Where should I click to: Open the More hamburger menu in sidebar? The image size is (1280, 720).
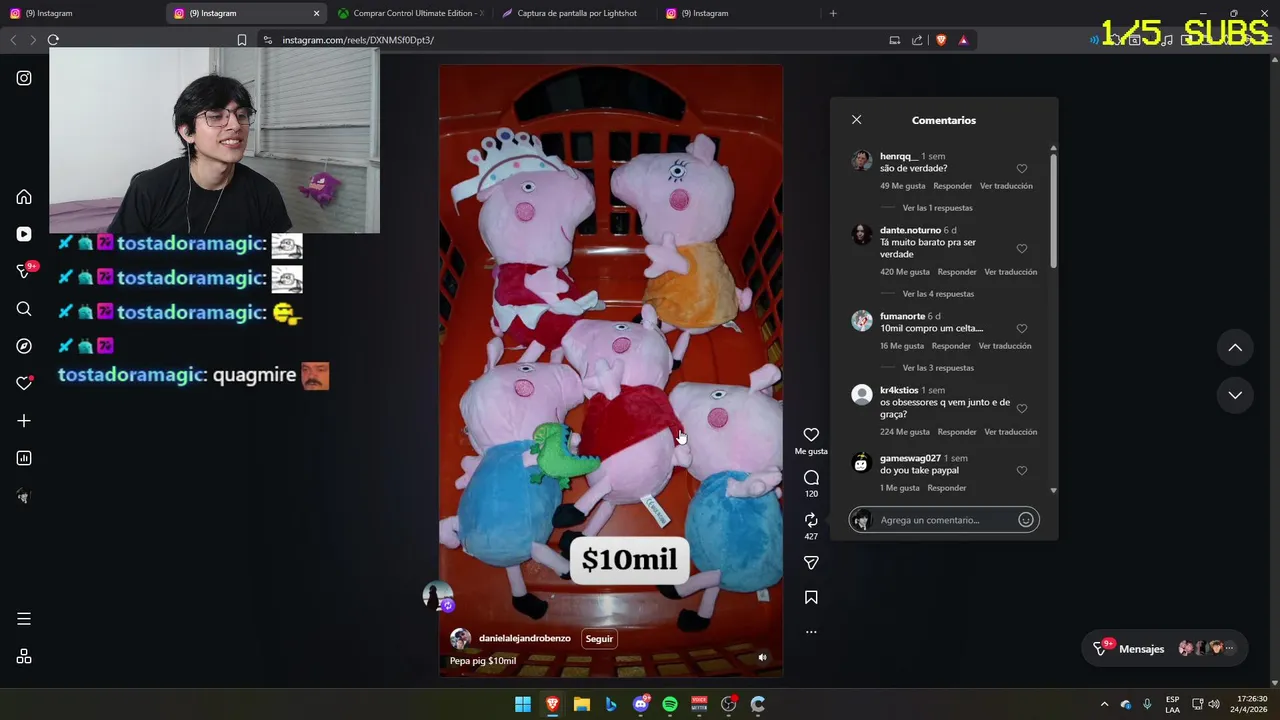24,619
